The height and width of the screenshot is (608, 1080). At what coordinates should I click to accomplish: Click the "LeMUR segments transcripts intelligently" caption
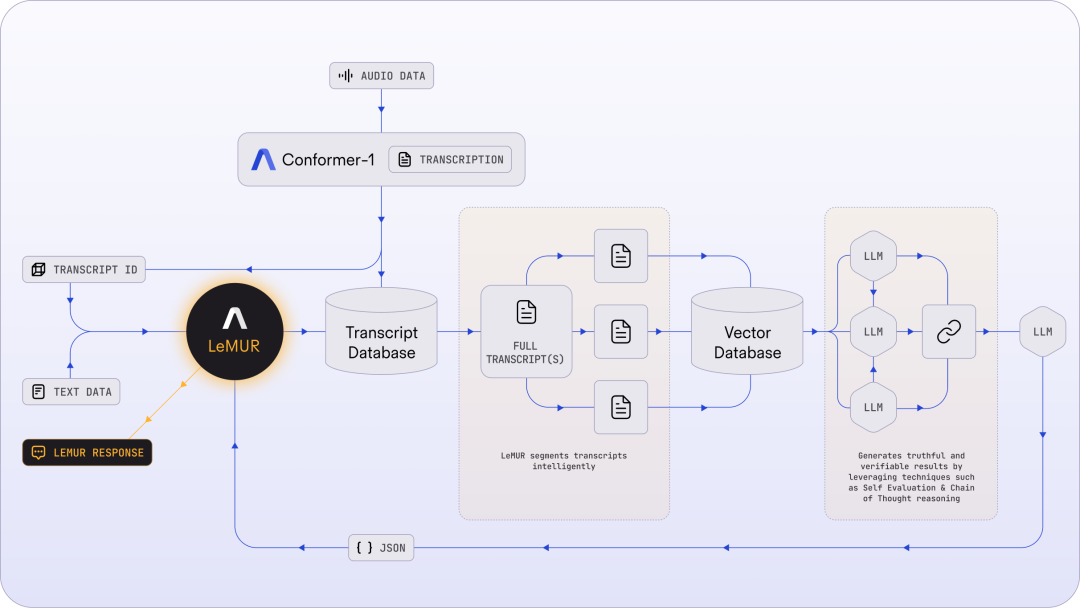tap(564, 461)
